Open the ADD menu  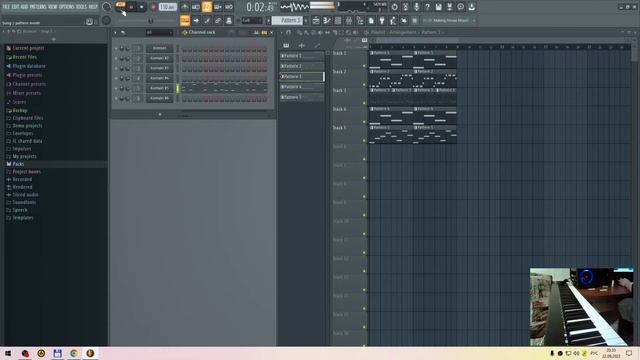pyautogui.click(x=24, y=7)
